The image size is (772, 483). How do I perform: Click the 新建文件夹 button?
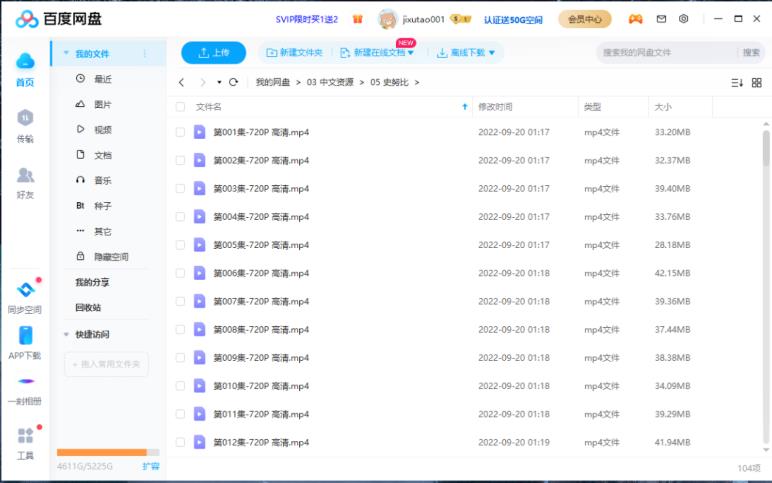[x=294, y=53]
